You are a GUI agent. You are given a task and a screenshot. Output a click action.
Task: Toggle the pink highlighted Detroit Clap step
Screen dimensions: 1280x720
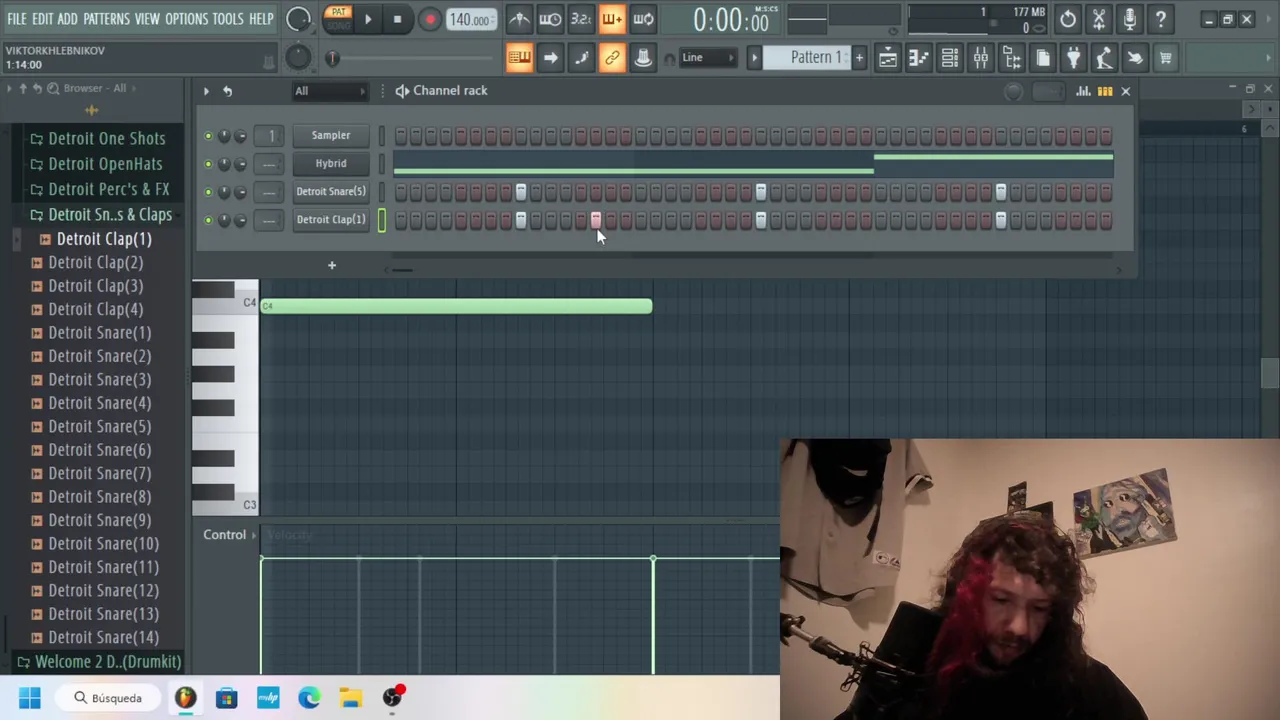[x=596, y=220]
